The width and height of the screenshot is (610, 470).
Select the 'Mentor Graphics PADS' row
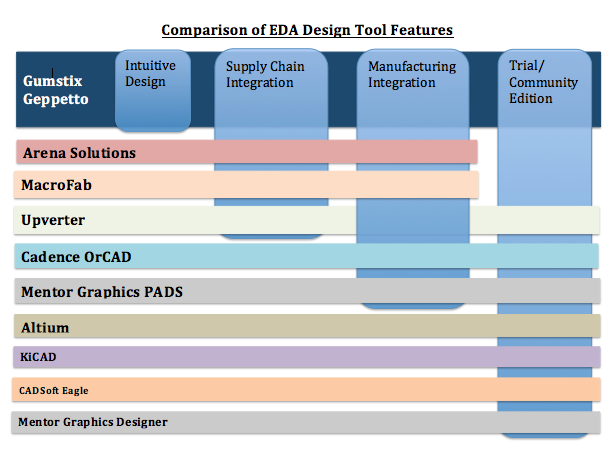pyautogui.click(x=307, y=291)
